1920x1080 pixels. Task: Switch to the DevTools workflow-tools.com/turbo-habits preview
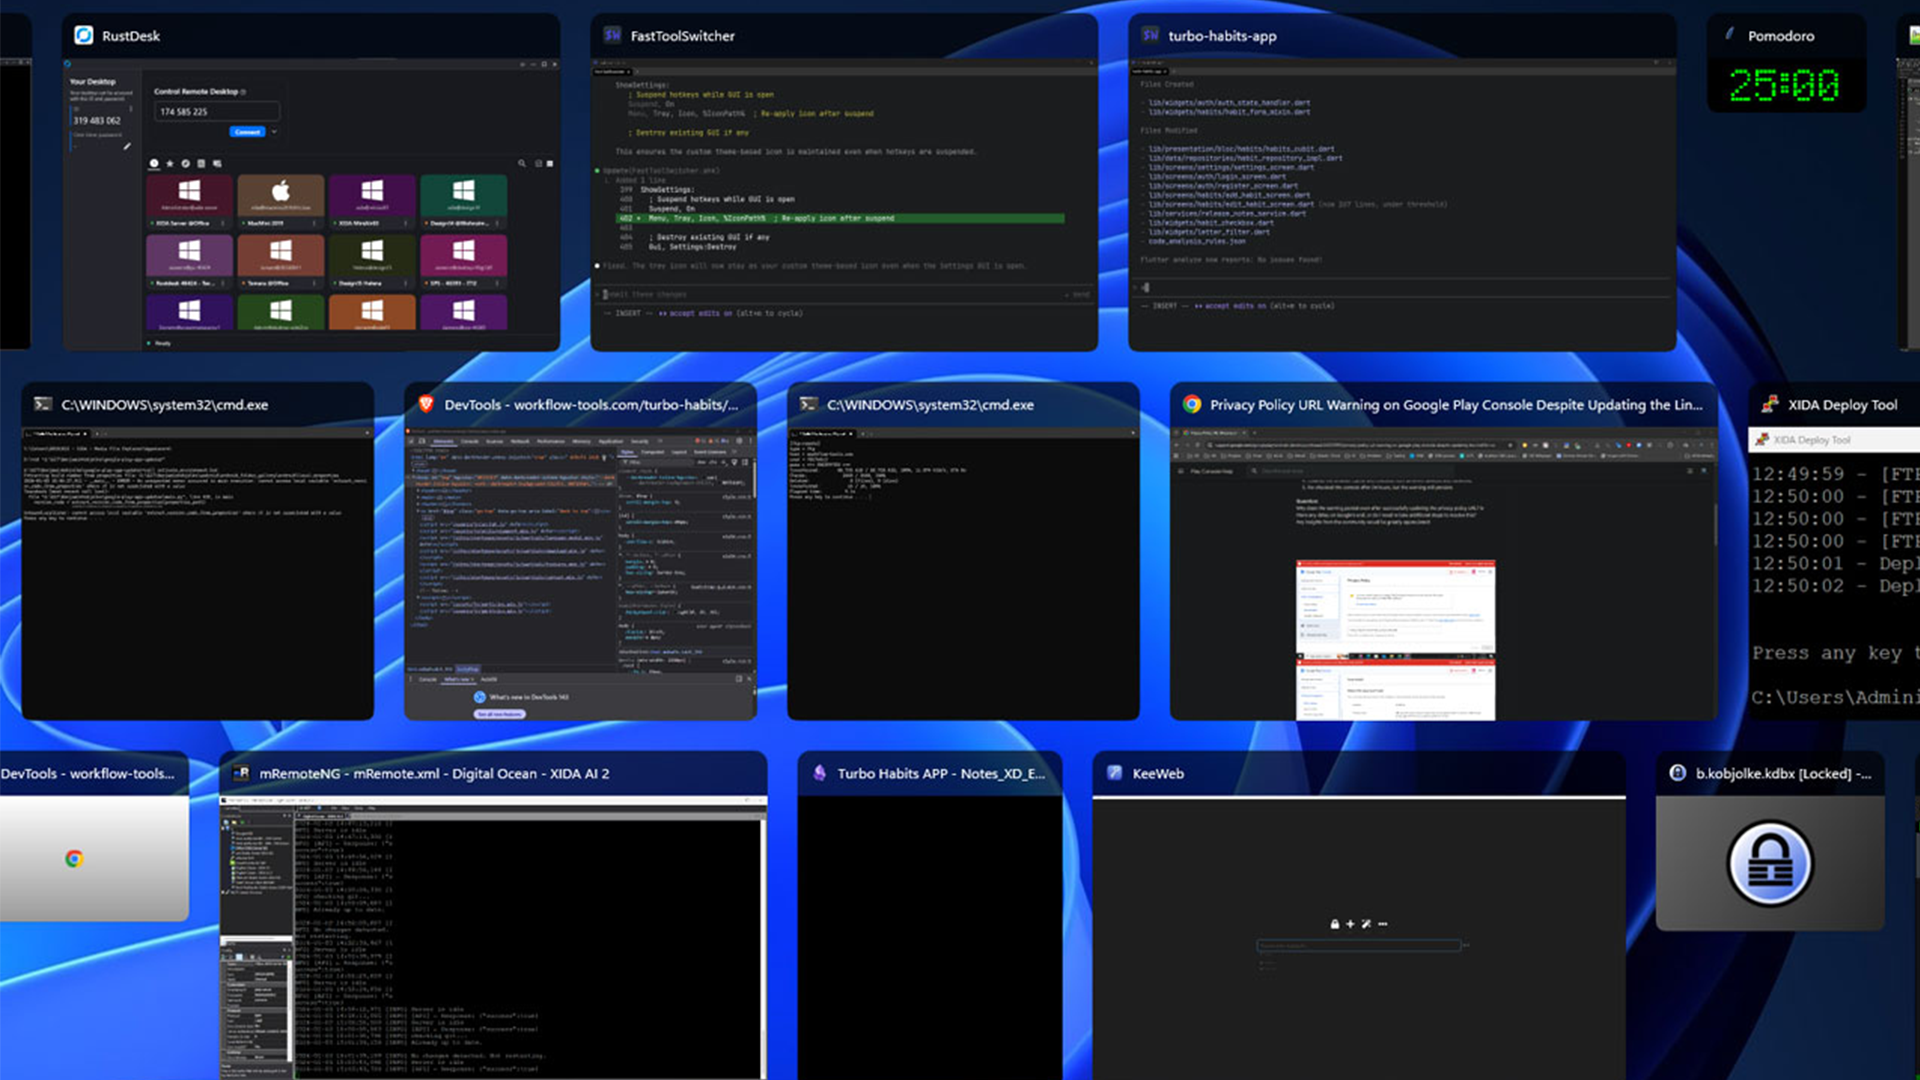(x=580, y=573)
